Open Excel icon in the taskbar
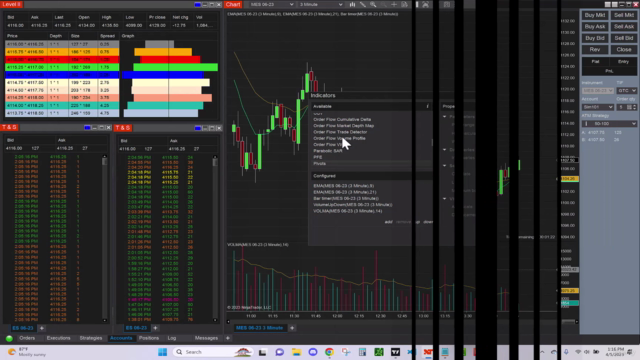The height and width of the screenshot is (360, 640). (379, 352)
